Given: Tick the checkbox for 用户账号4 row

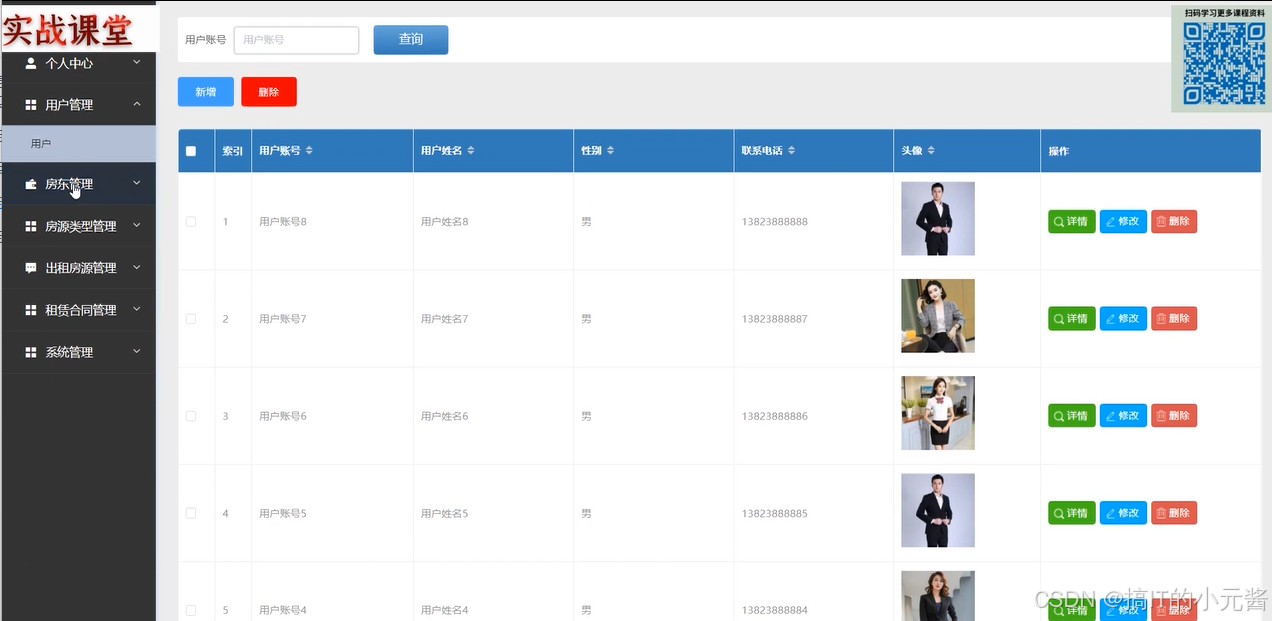Looking at the screenshot, I should click(x=191, y=610).
